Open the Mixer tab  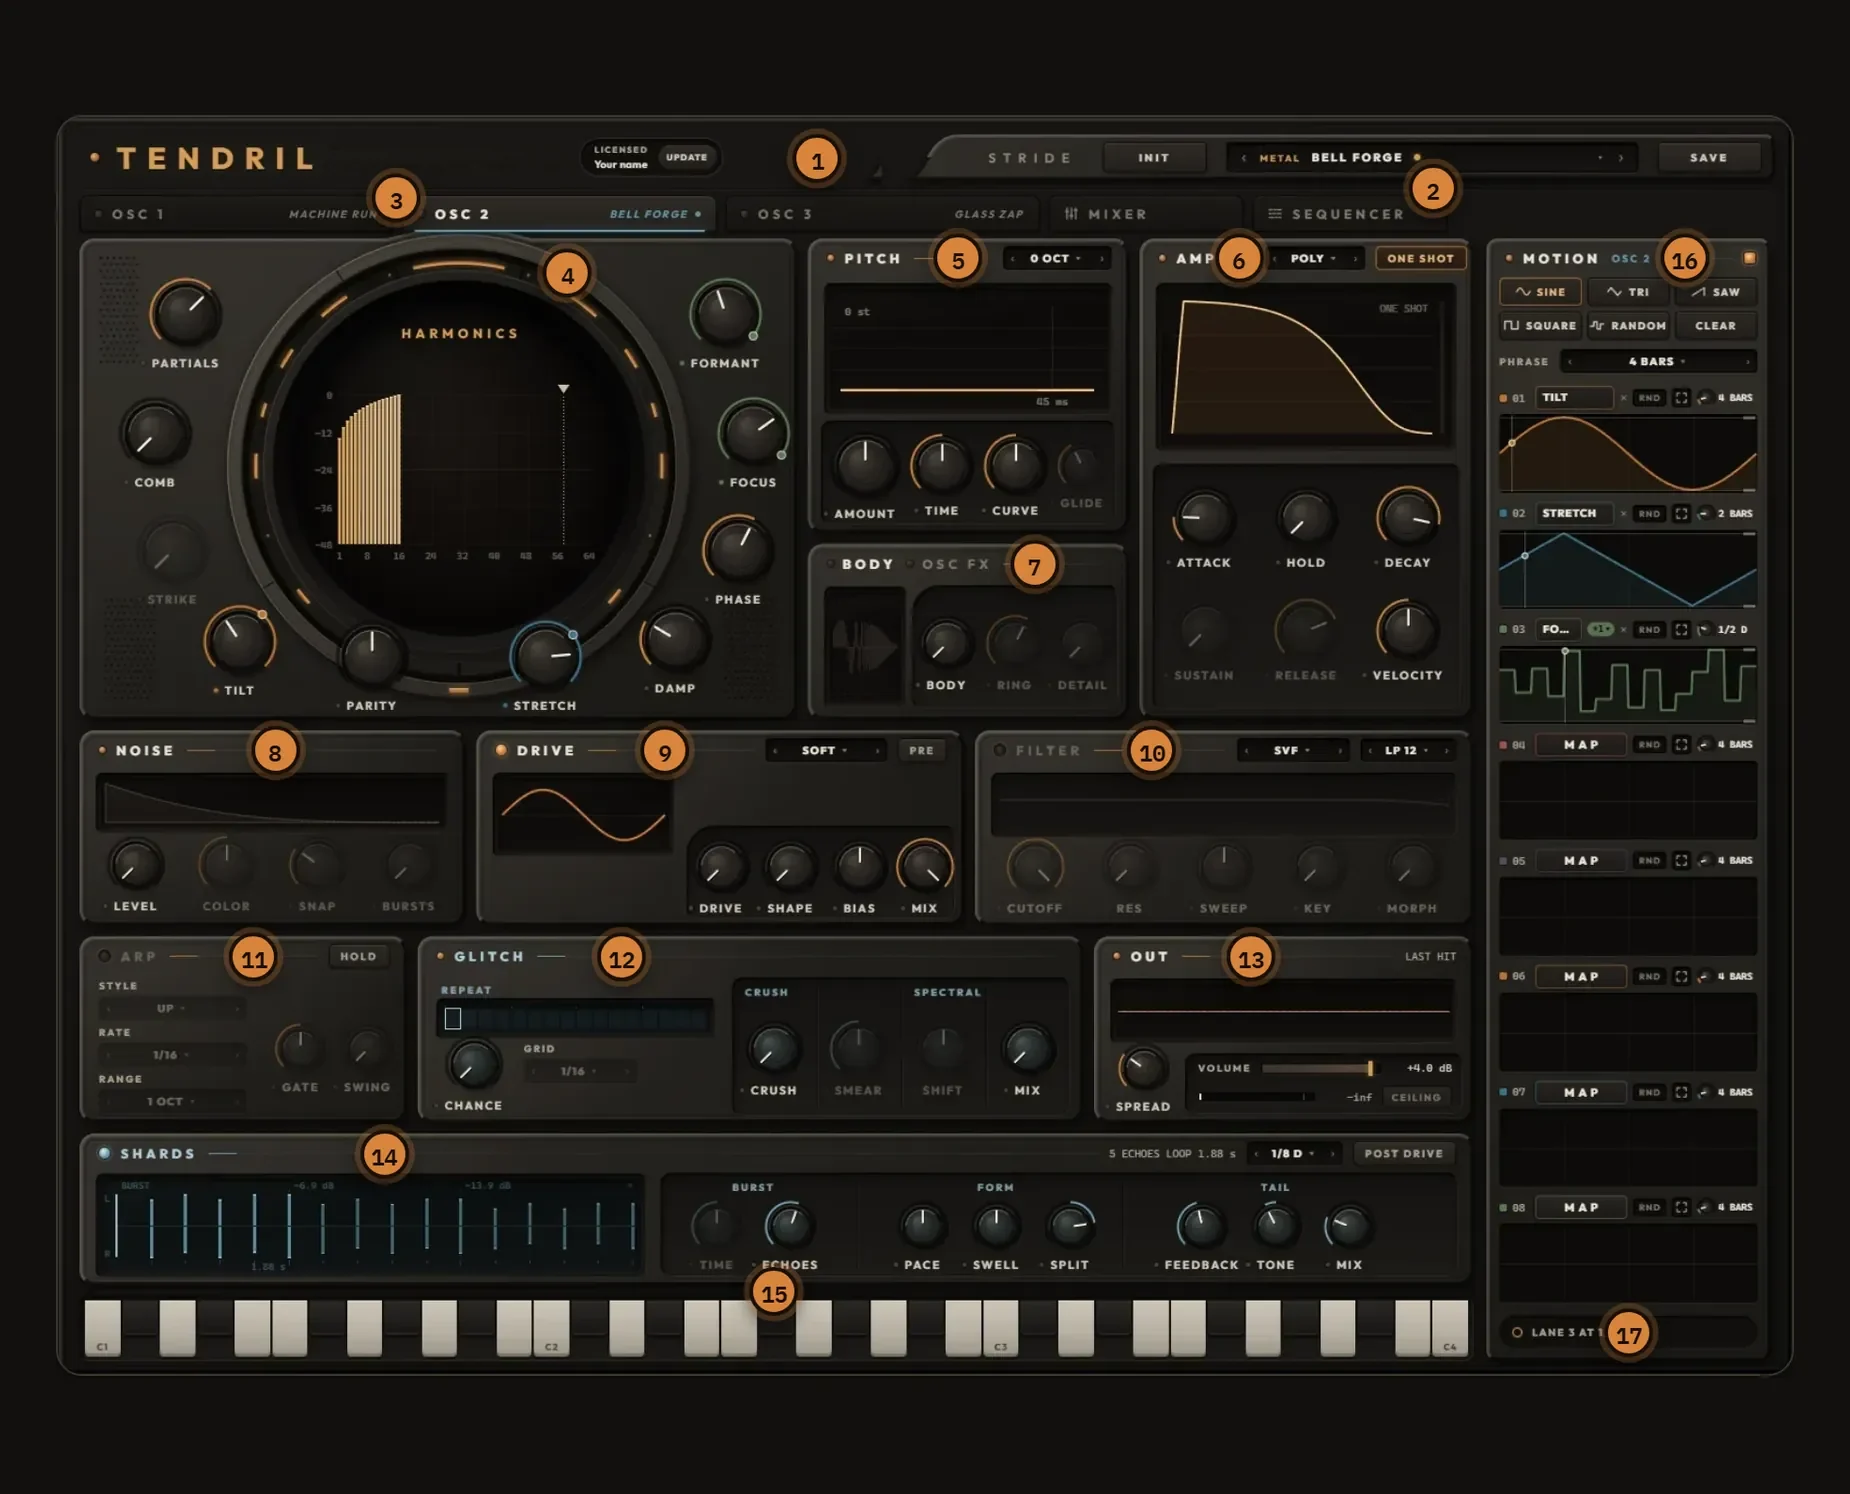tap(1144, 214)
